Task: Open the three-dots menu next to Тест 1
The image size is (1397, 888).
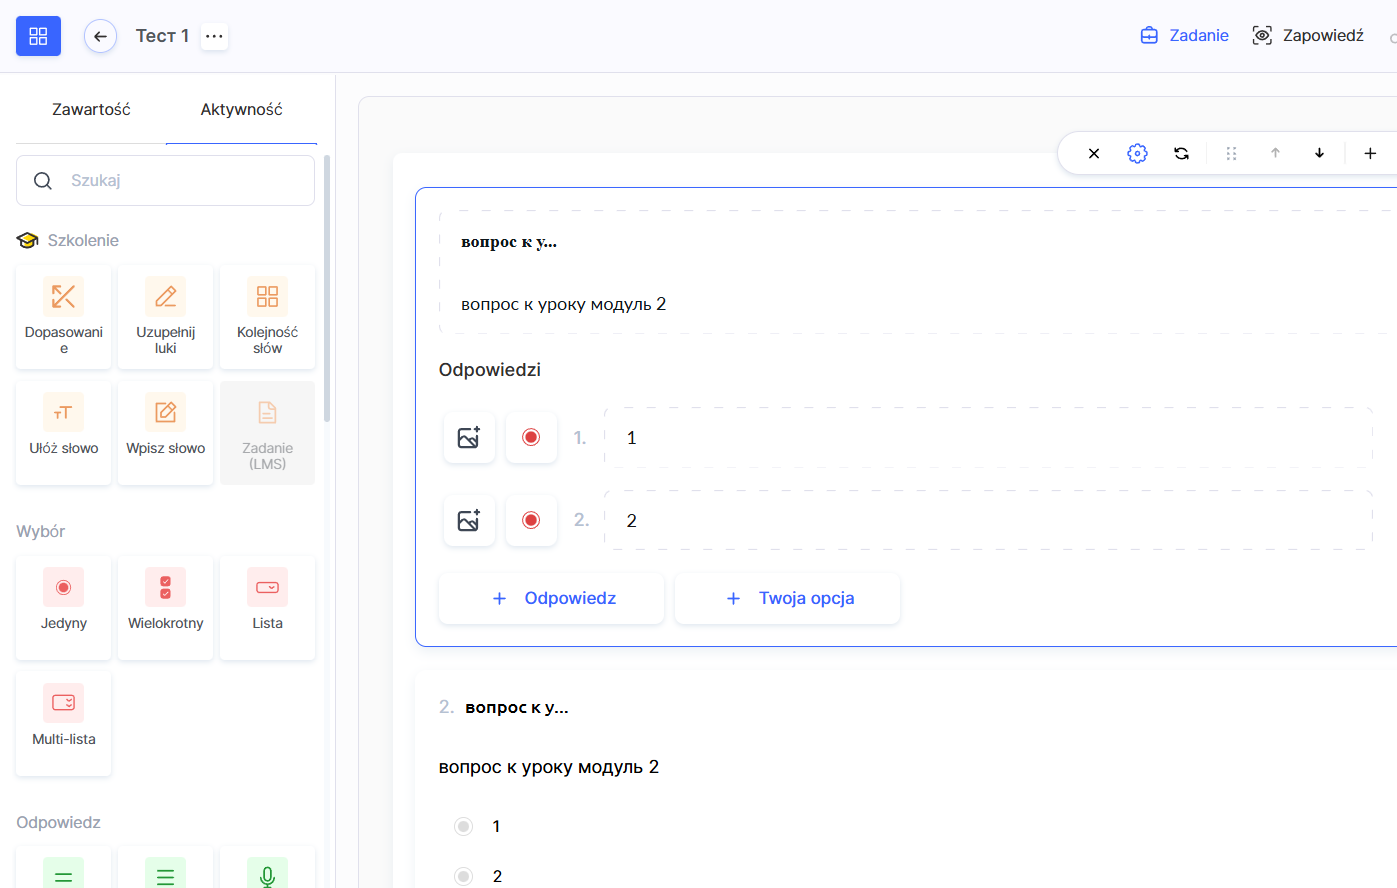Action: pyautogui.click(x=214, y=36)
